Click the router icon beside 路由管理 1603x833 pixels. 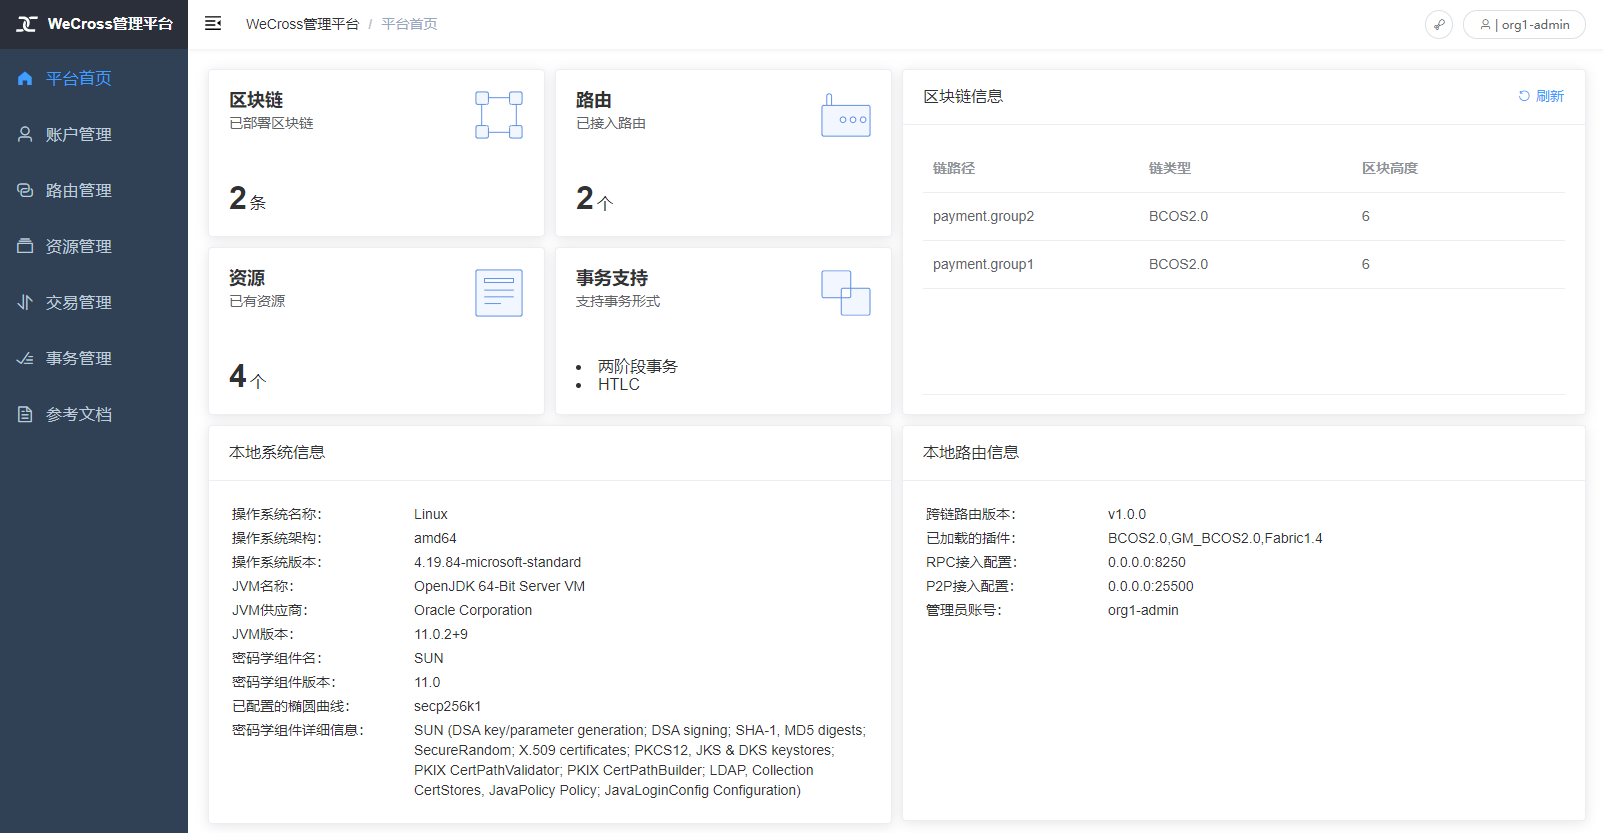25,190
